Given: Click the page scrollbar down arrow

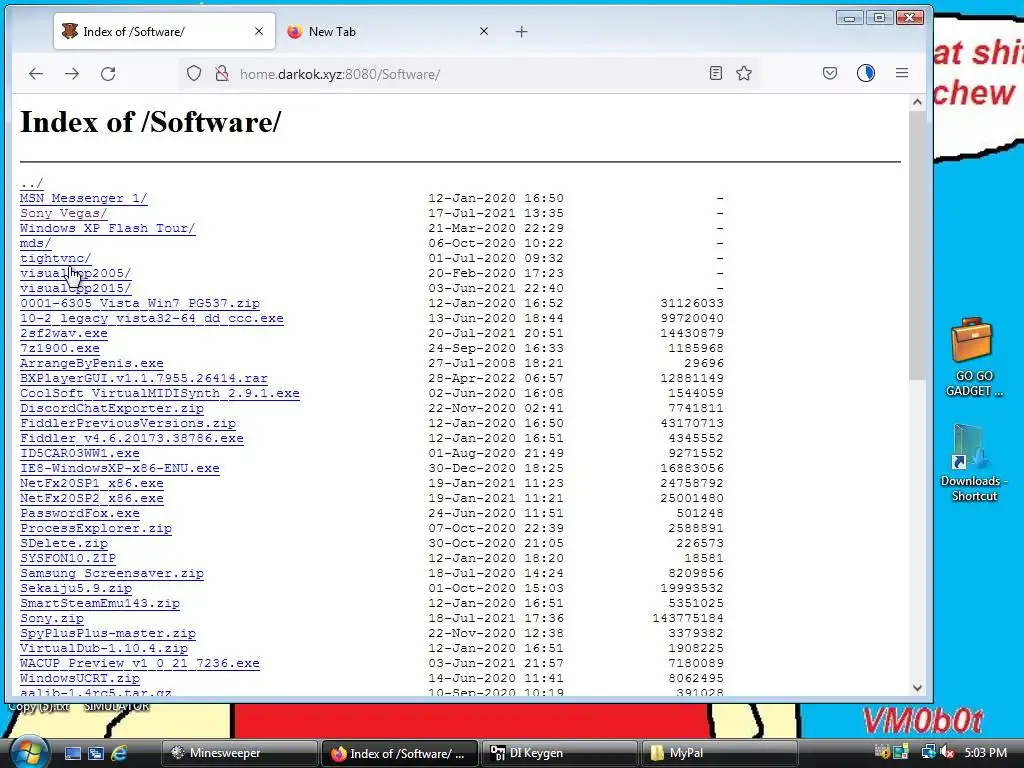Looking at the screenshot, I should pos(917,688).
